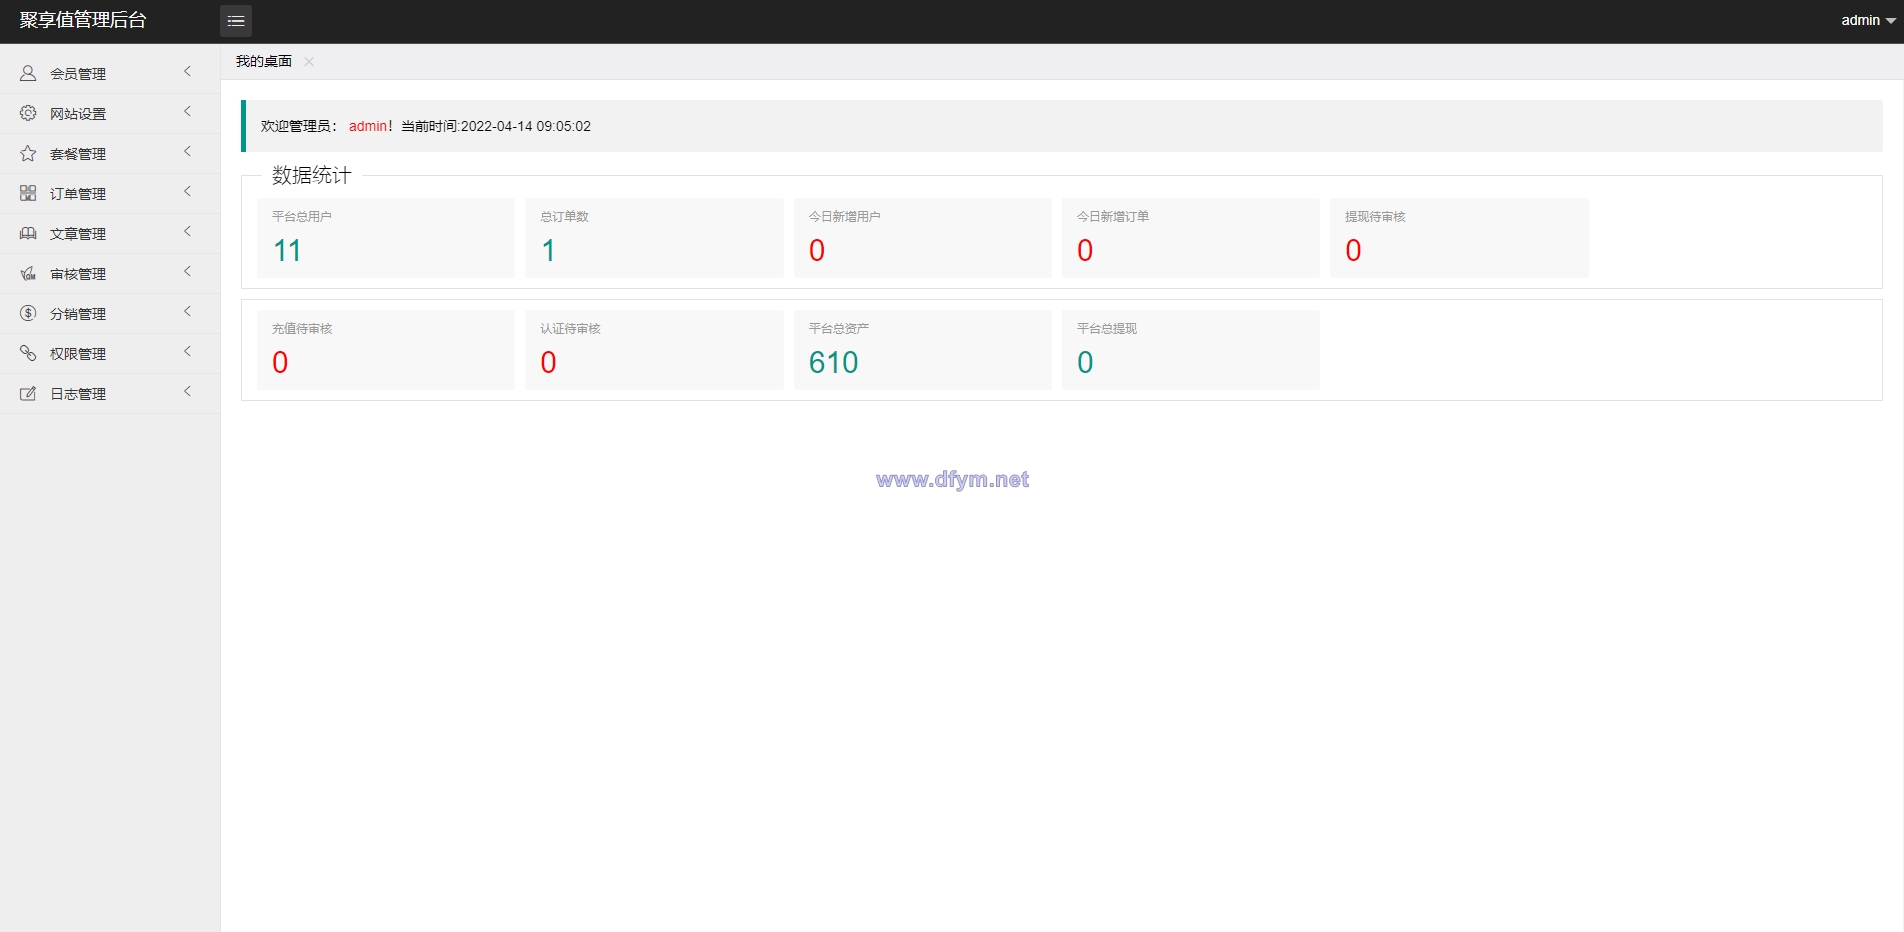Open the 会员管理 menu item
Screen dimensions: 1904x932
click(110, 73)
